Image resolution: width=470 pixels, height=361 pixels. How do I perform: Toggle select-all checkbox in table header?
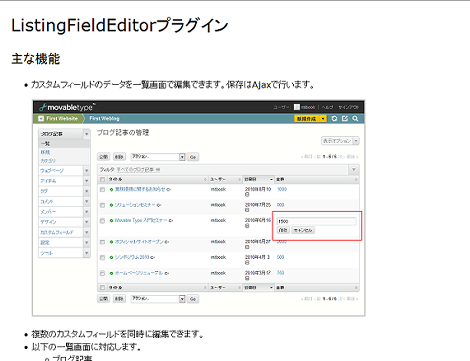tap(102, 179)
